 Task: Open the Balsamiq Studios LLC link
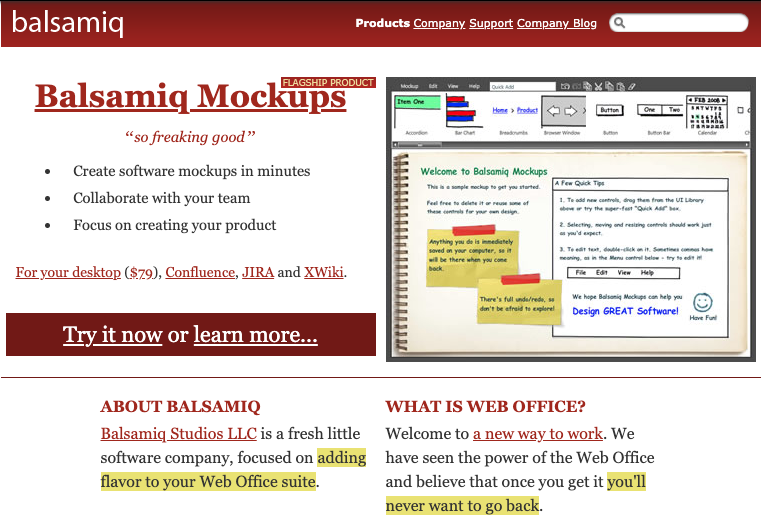coord(179,433)
